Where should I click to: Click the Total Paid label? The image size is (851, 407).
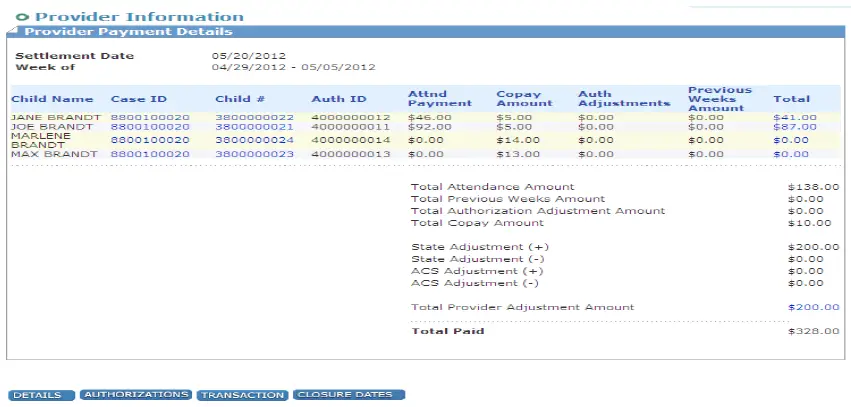pyautogui.click(x=448, y=331)
